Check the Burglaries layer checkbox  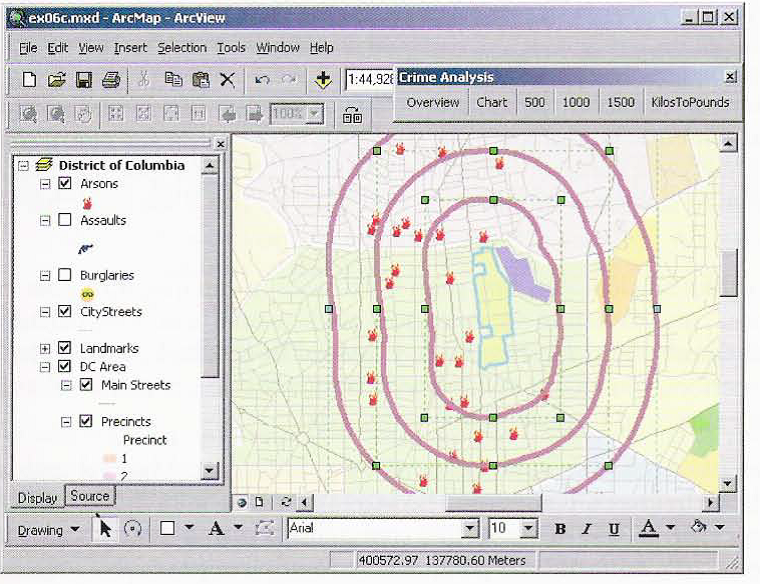tap(64, 275)
